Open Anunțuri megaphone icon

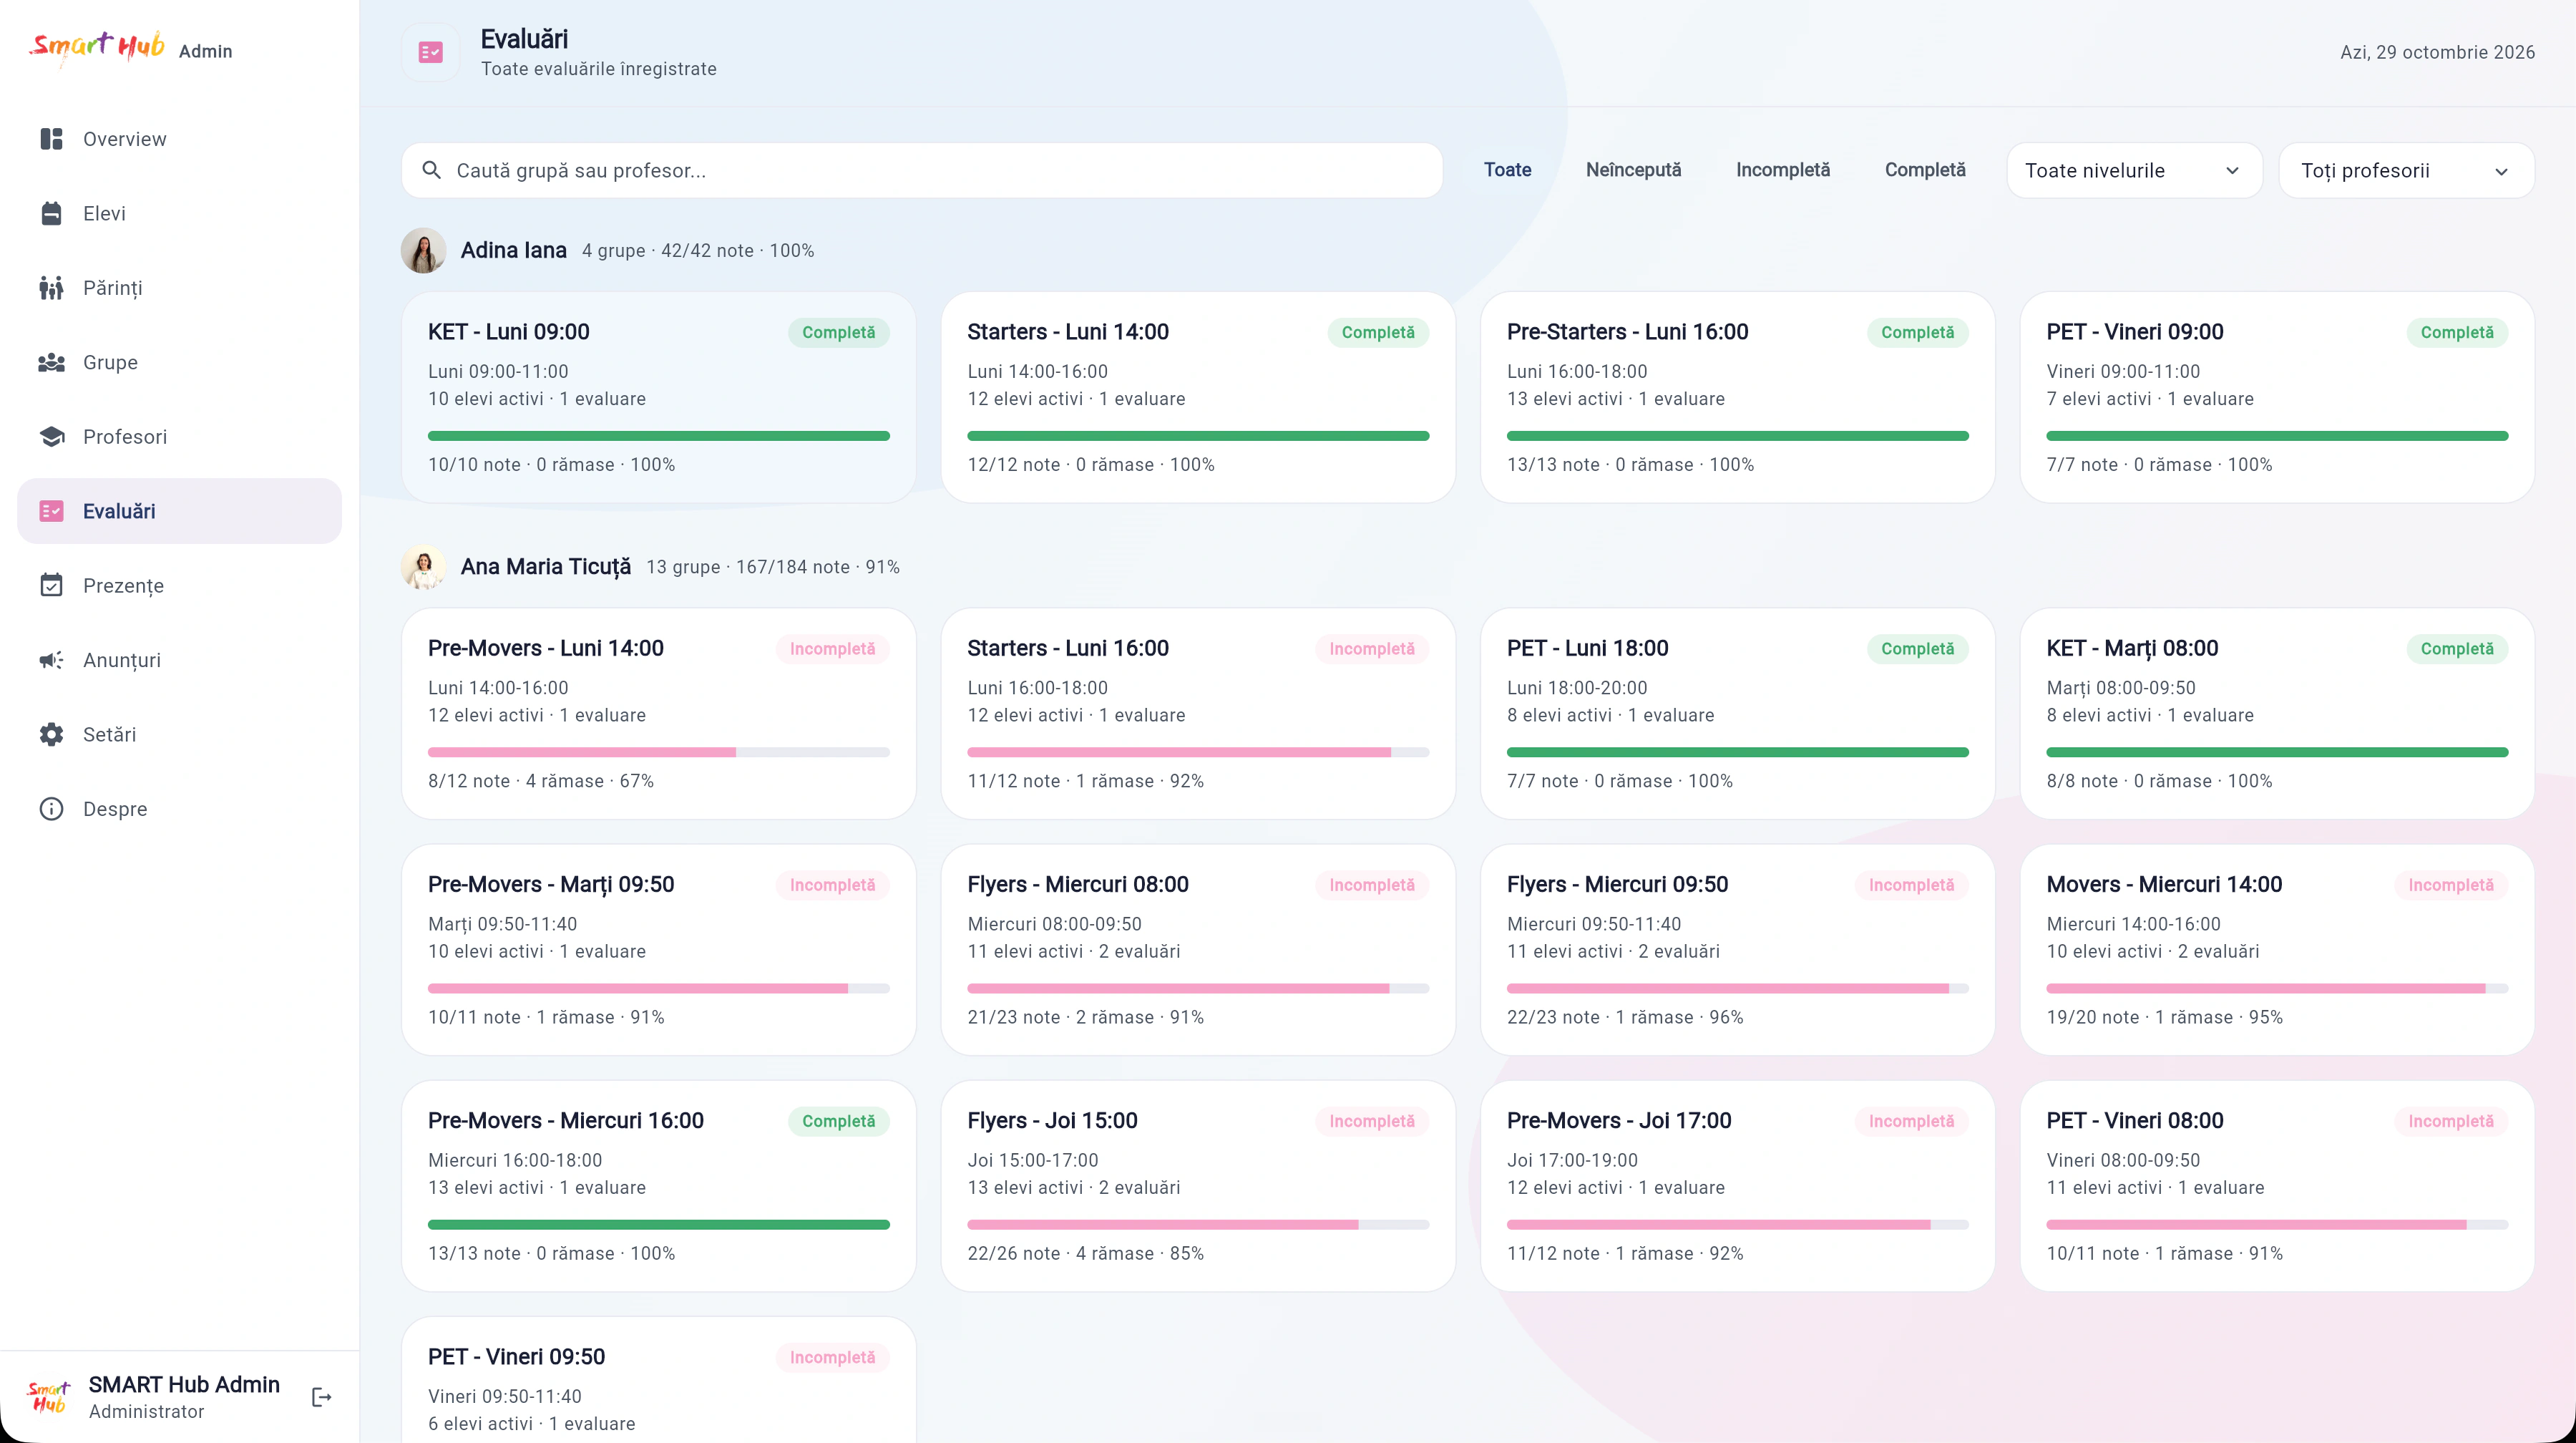[x=51, y=660]
